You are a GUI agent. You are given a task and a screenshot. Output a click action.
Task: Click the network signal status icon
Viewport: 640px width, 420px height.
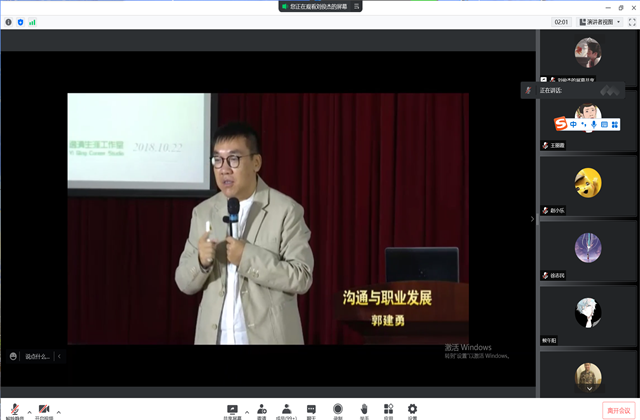[x=32, y=21]
